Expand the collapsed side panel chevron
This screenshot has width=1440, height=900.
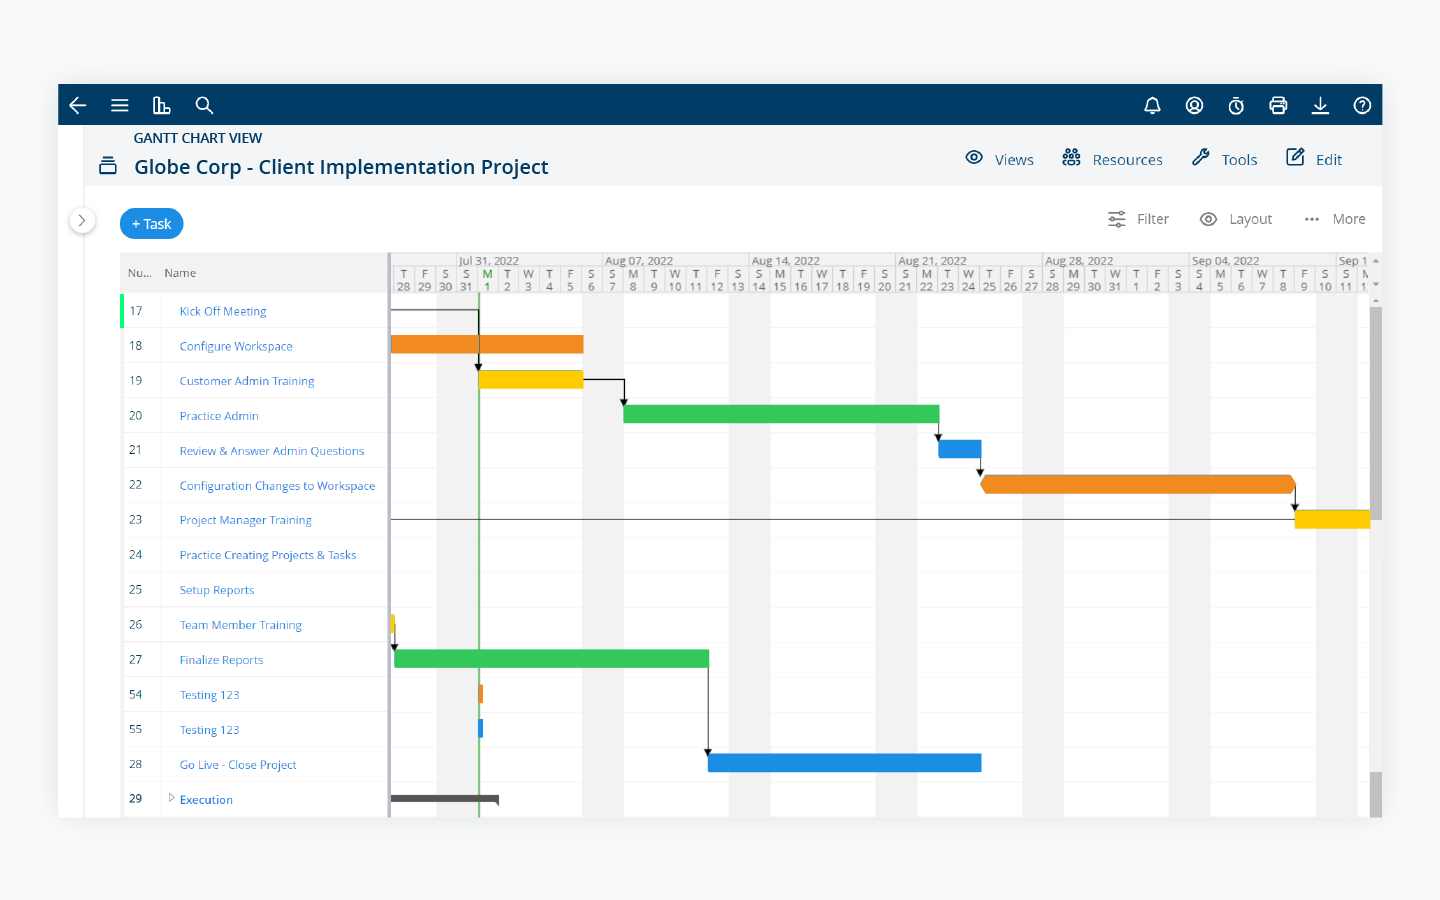(82, 220)
